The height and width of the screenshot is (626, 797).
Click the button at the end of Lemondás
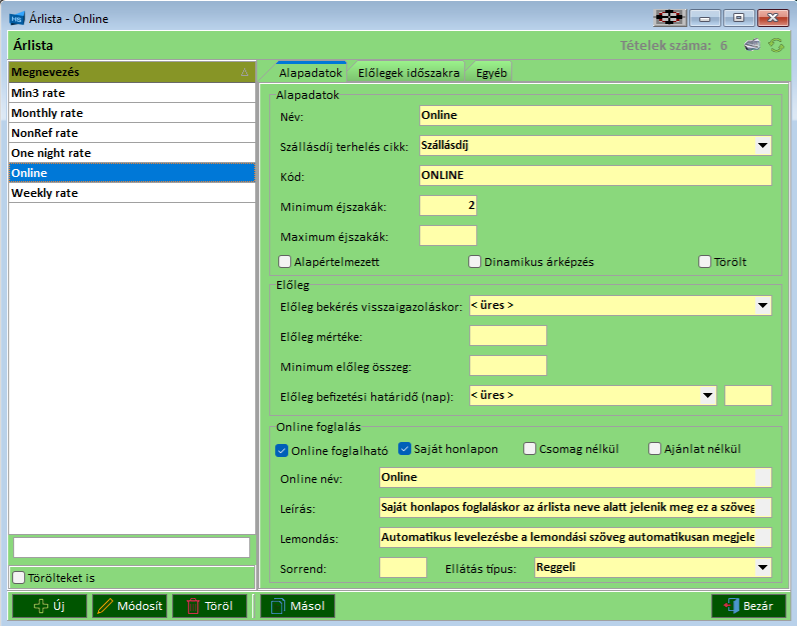click(x=763, y=538)
